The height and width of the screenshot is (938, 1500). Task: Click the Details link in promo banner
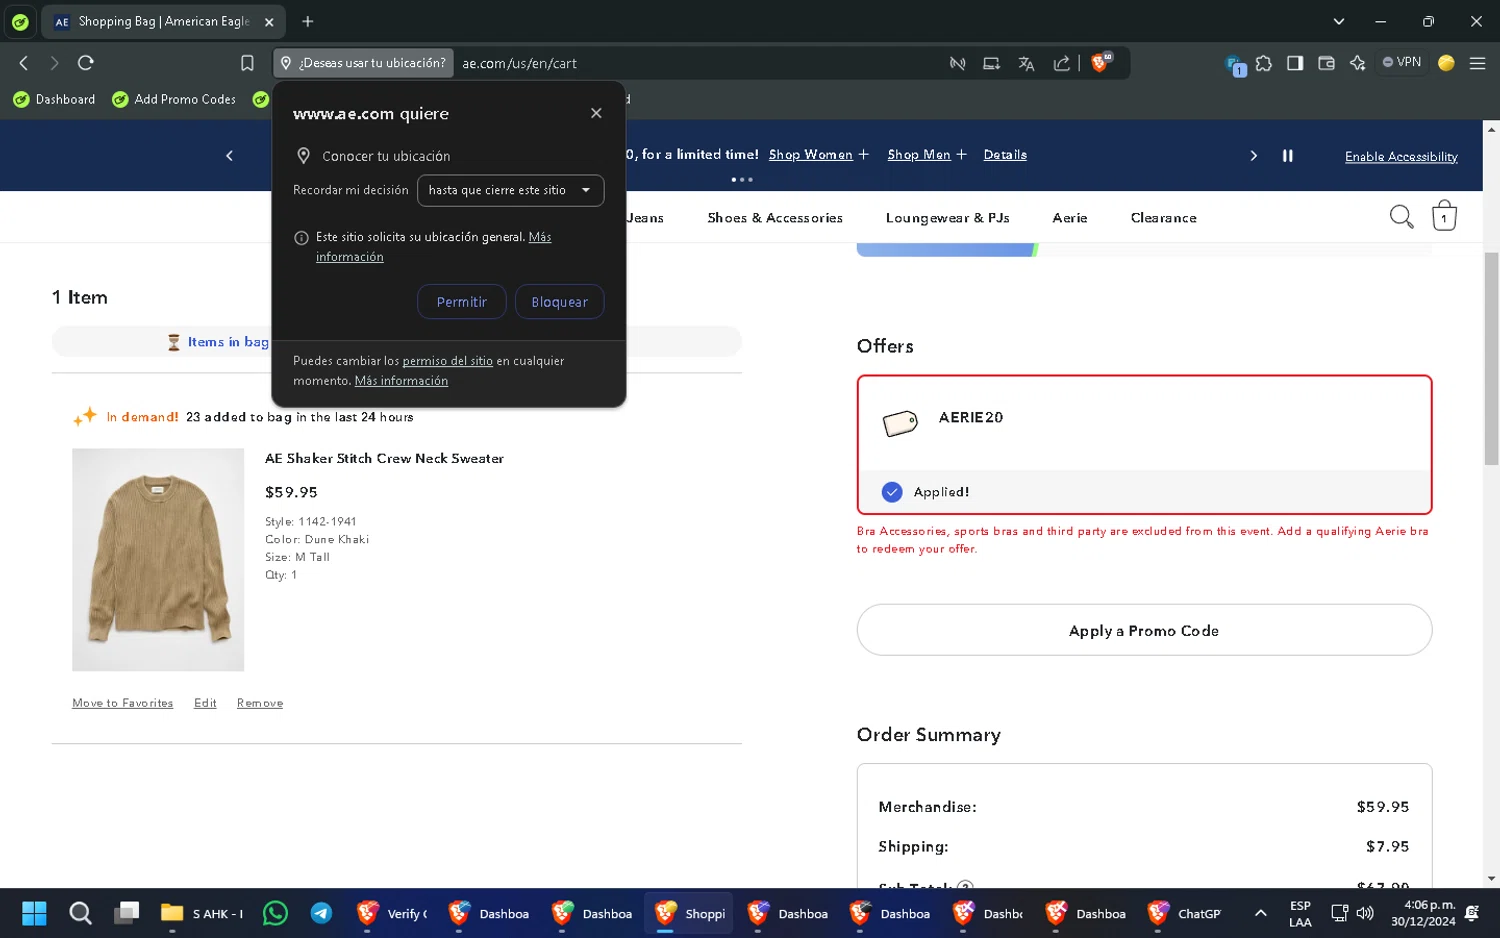click(x=1005, y=155)
